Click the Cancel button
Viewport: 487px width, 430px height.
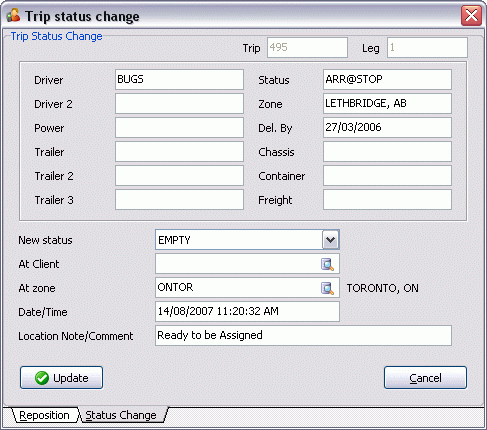(425, 378)
